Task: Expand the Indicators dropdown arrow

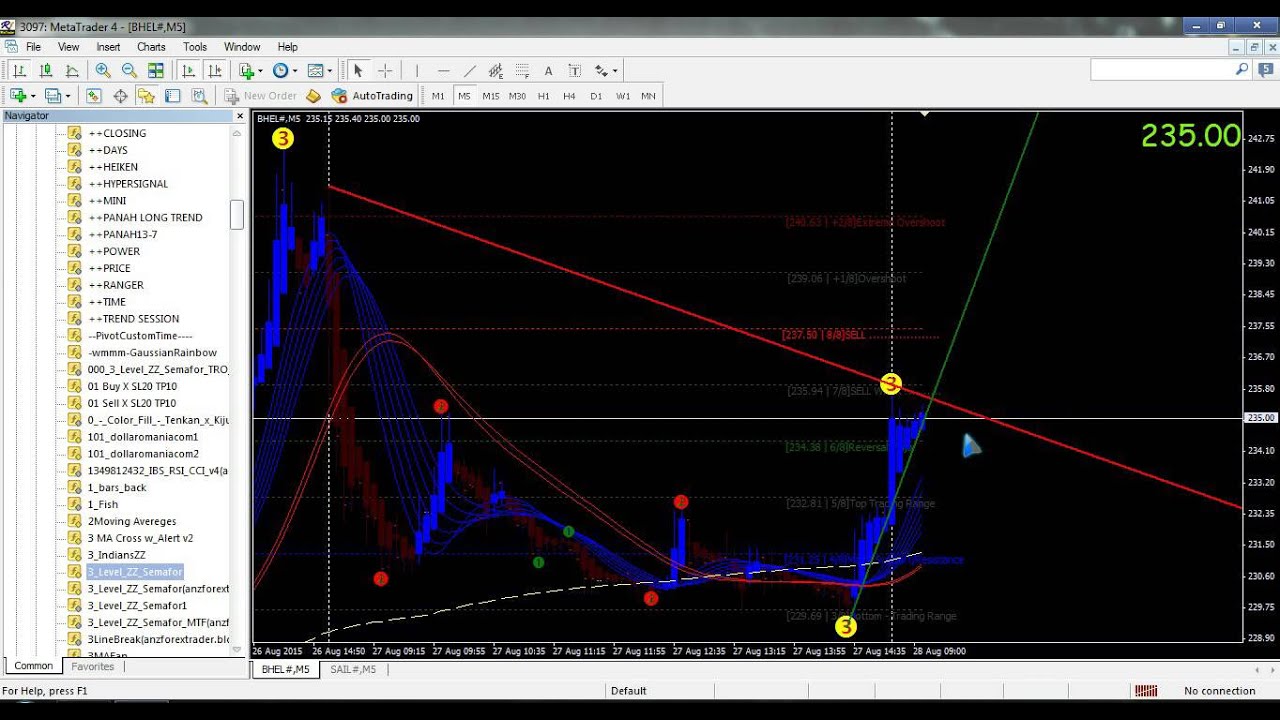Action: click(x=260, y=70)
